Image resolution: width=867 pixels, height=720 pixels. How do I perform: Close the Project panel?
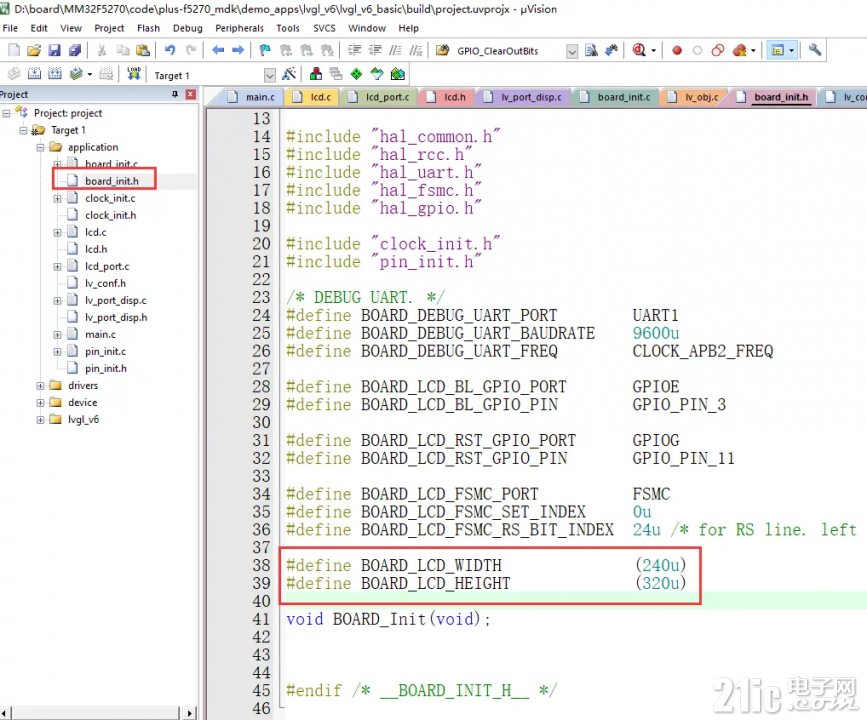point(191,95)
